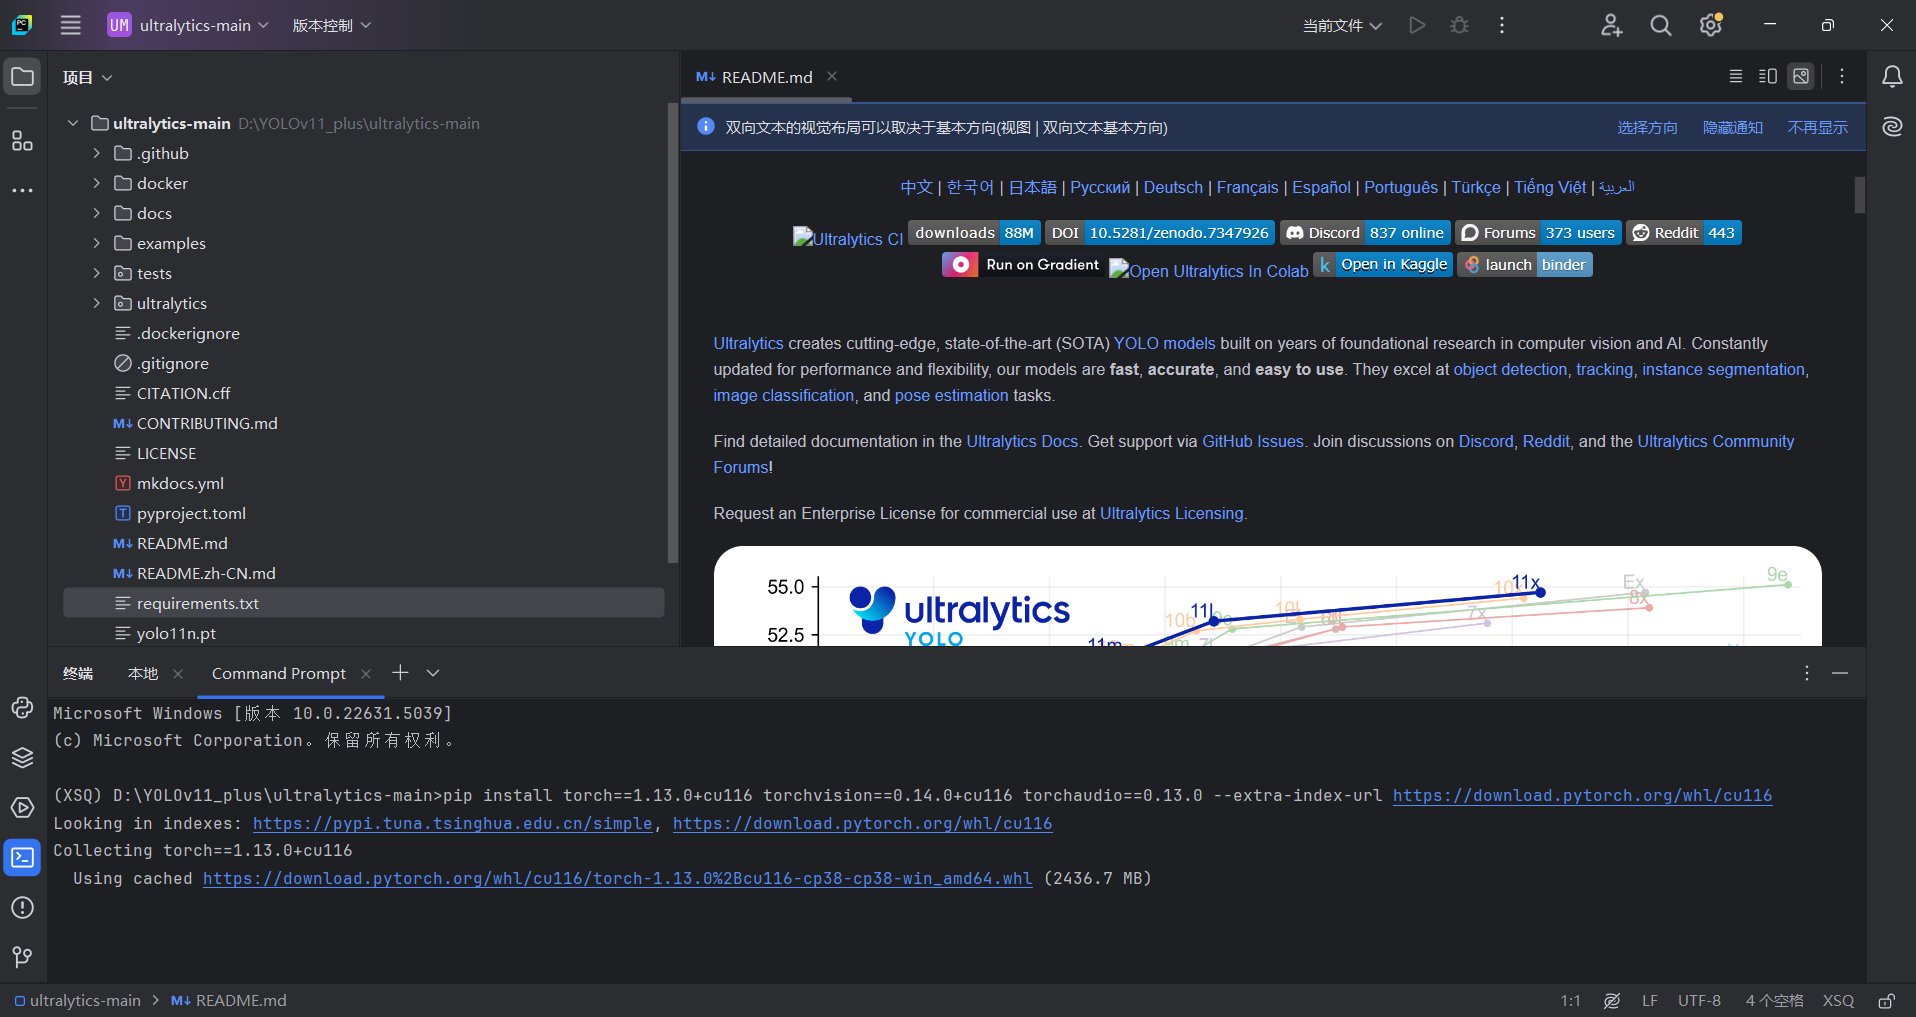Open the AI Assistant spiral icon
Viewport: 1916px width, 1017px height.
pyautogui.click(x=1892, y=127)
